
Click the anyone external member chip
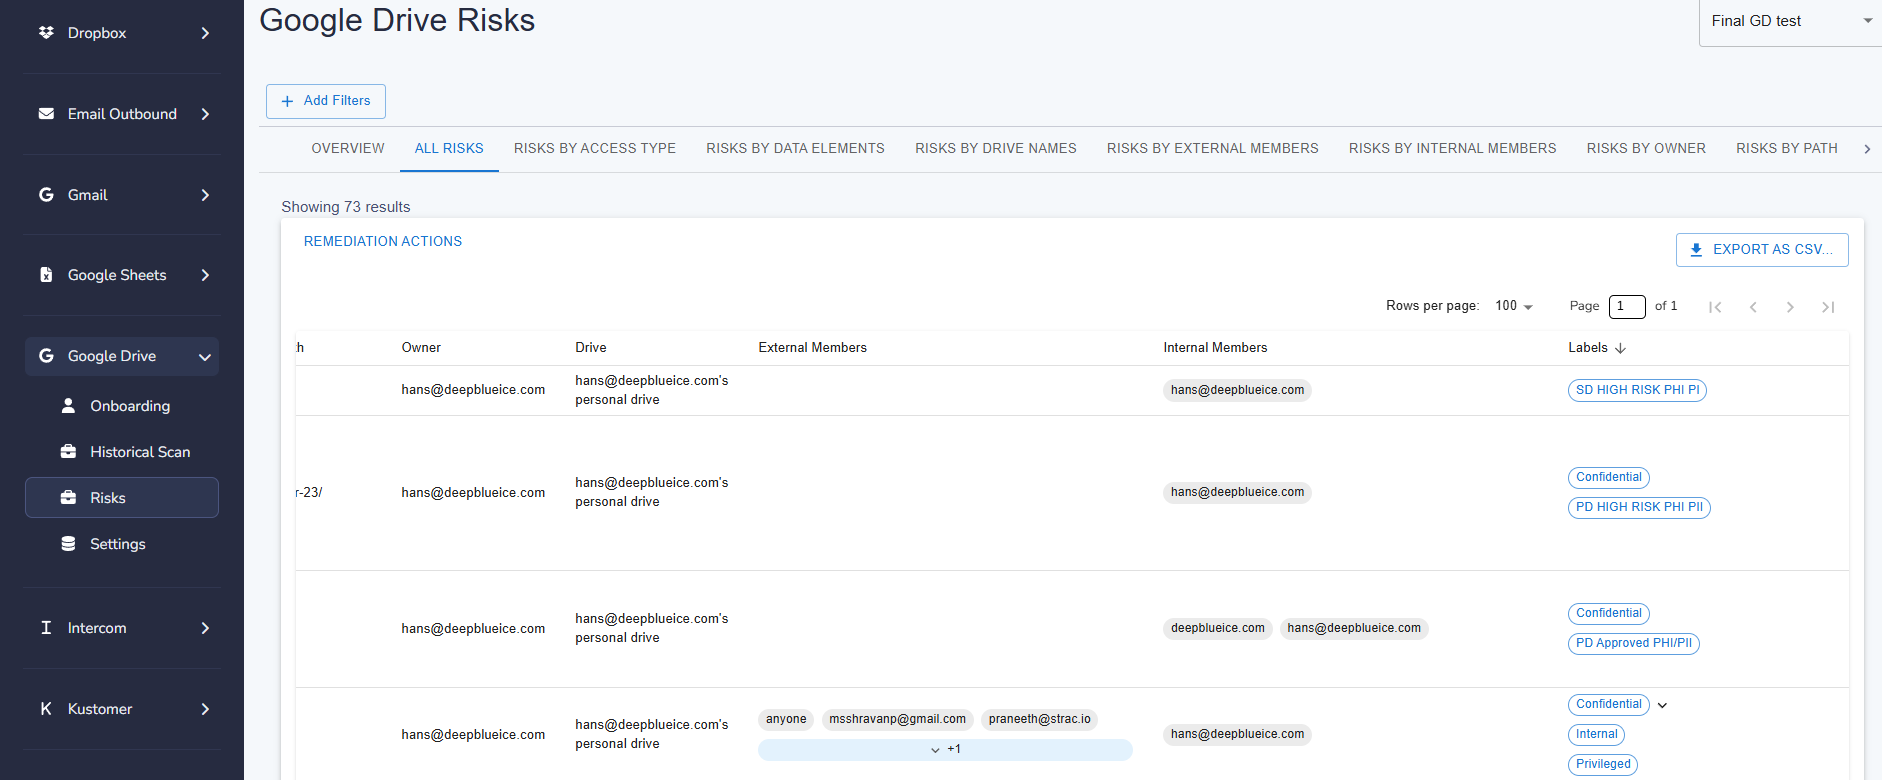786,719
